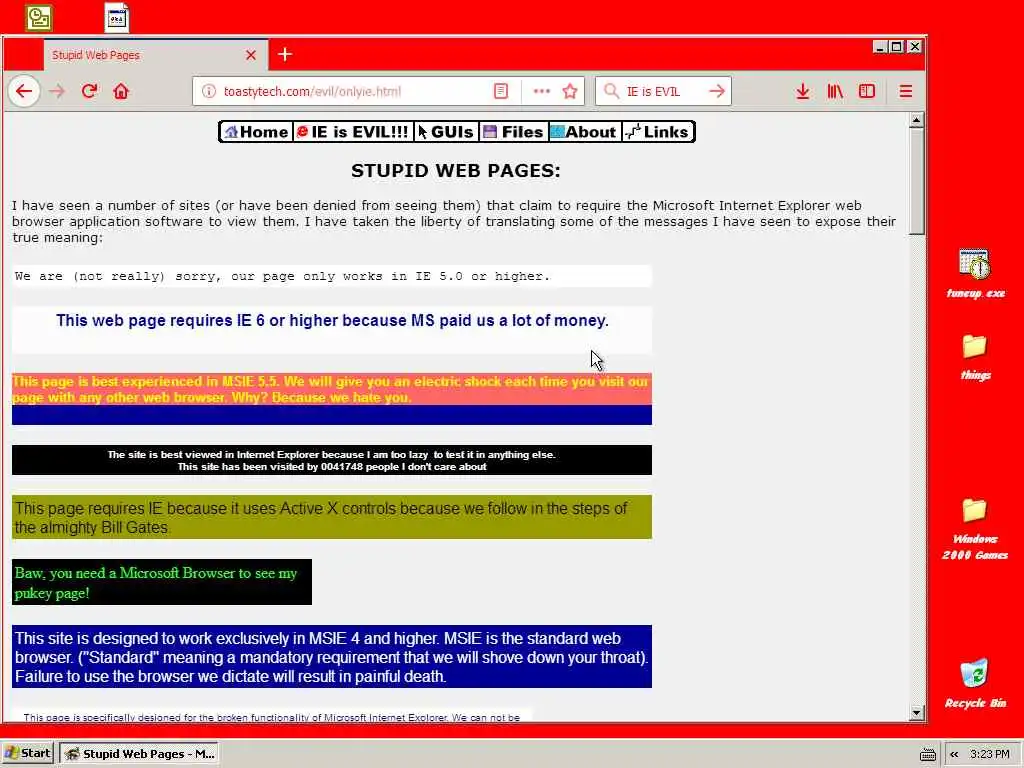The image size is (1024, 768).
Task: Click the scrollbar down arrow
Action: pos(916,712)
